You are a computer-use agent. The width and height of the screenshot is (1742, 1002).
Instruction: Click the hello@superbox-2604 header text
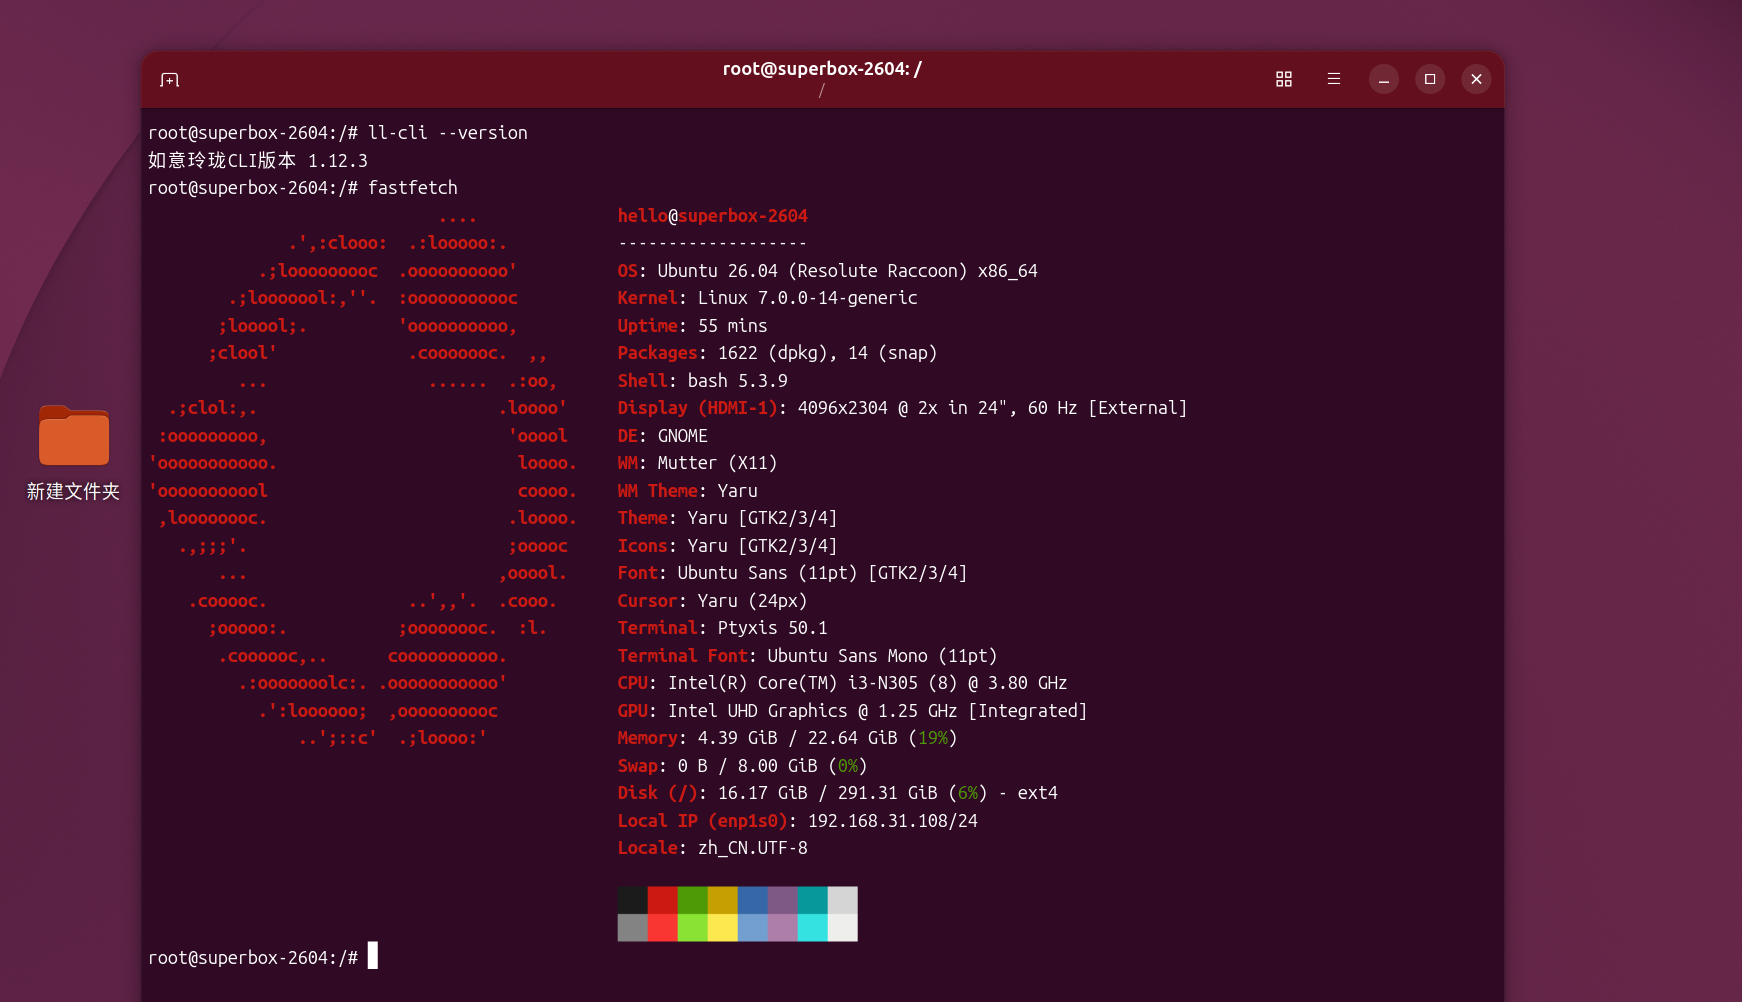point(713,216)
